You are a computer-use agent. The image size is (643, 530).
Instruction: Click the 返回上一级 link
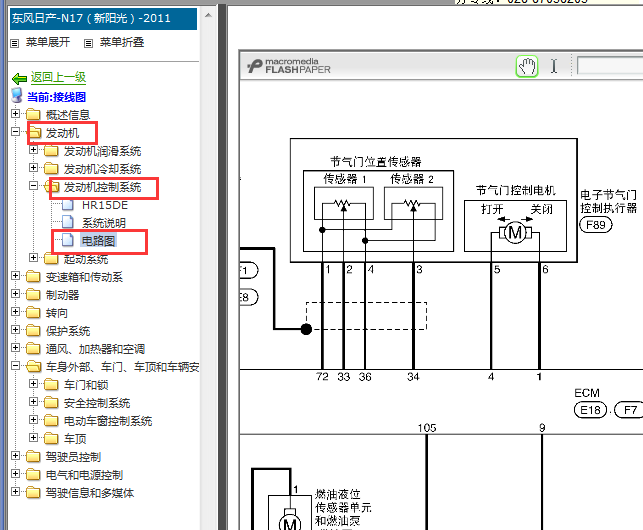[x=58, y=78]
